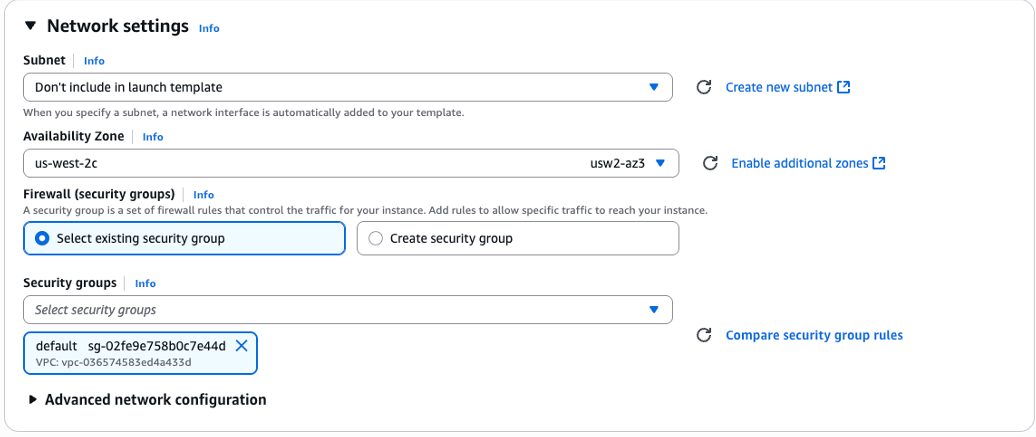Viewport: 1036px width, 437px height.
Task: Click Create new subnet link
Action: point(778,88)
